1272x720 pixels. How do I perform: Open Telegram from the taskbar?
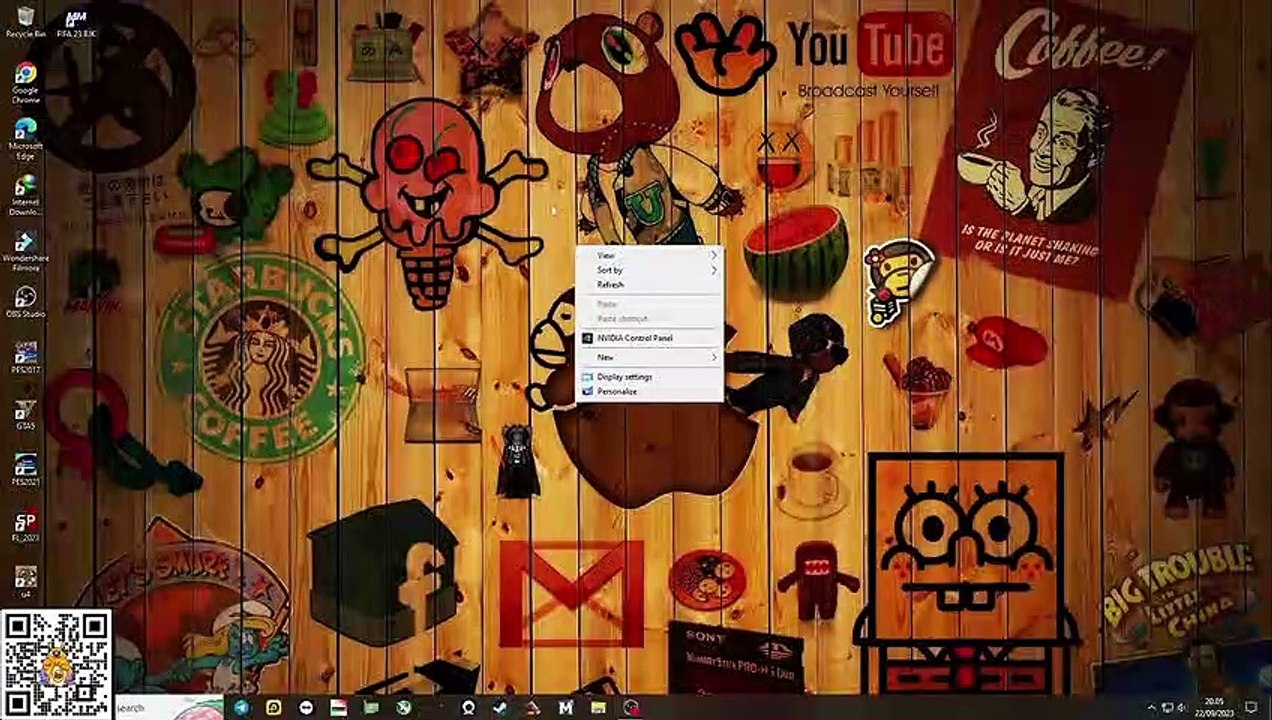(242, 707)
